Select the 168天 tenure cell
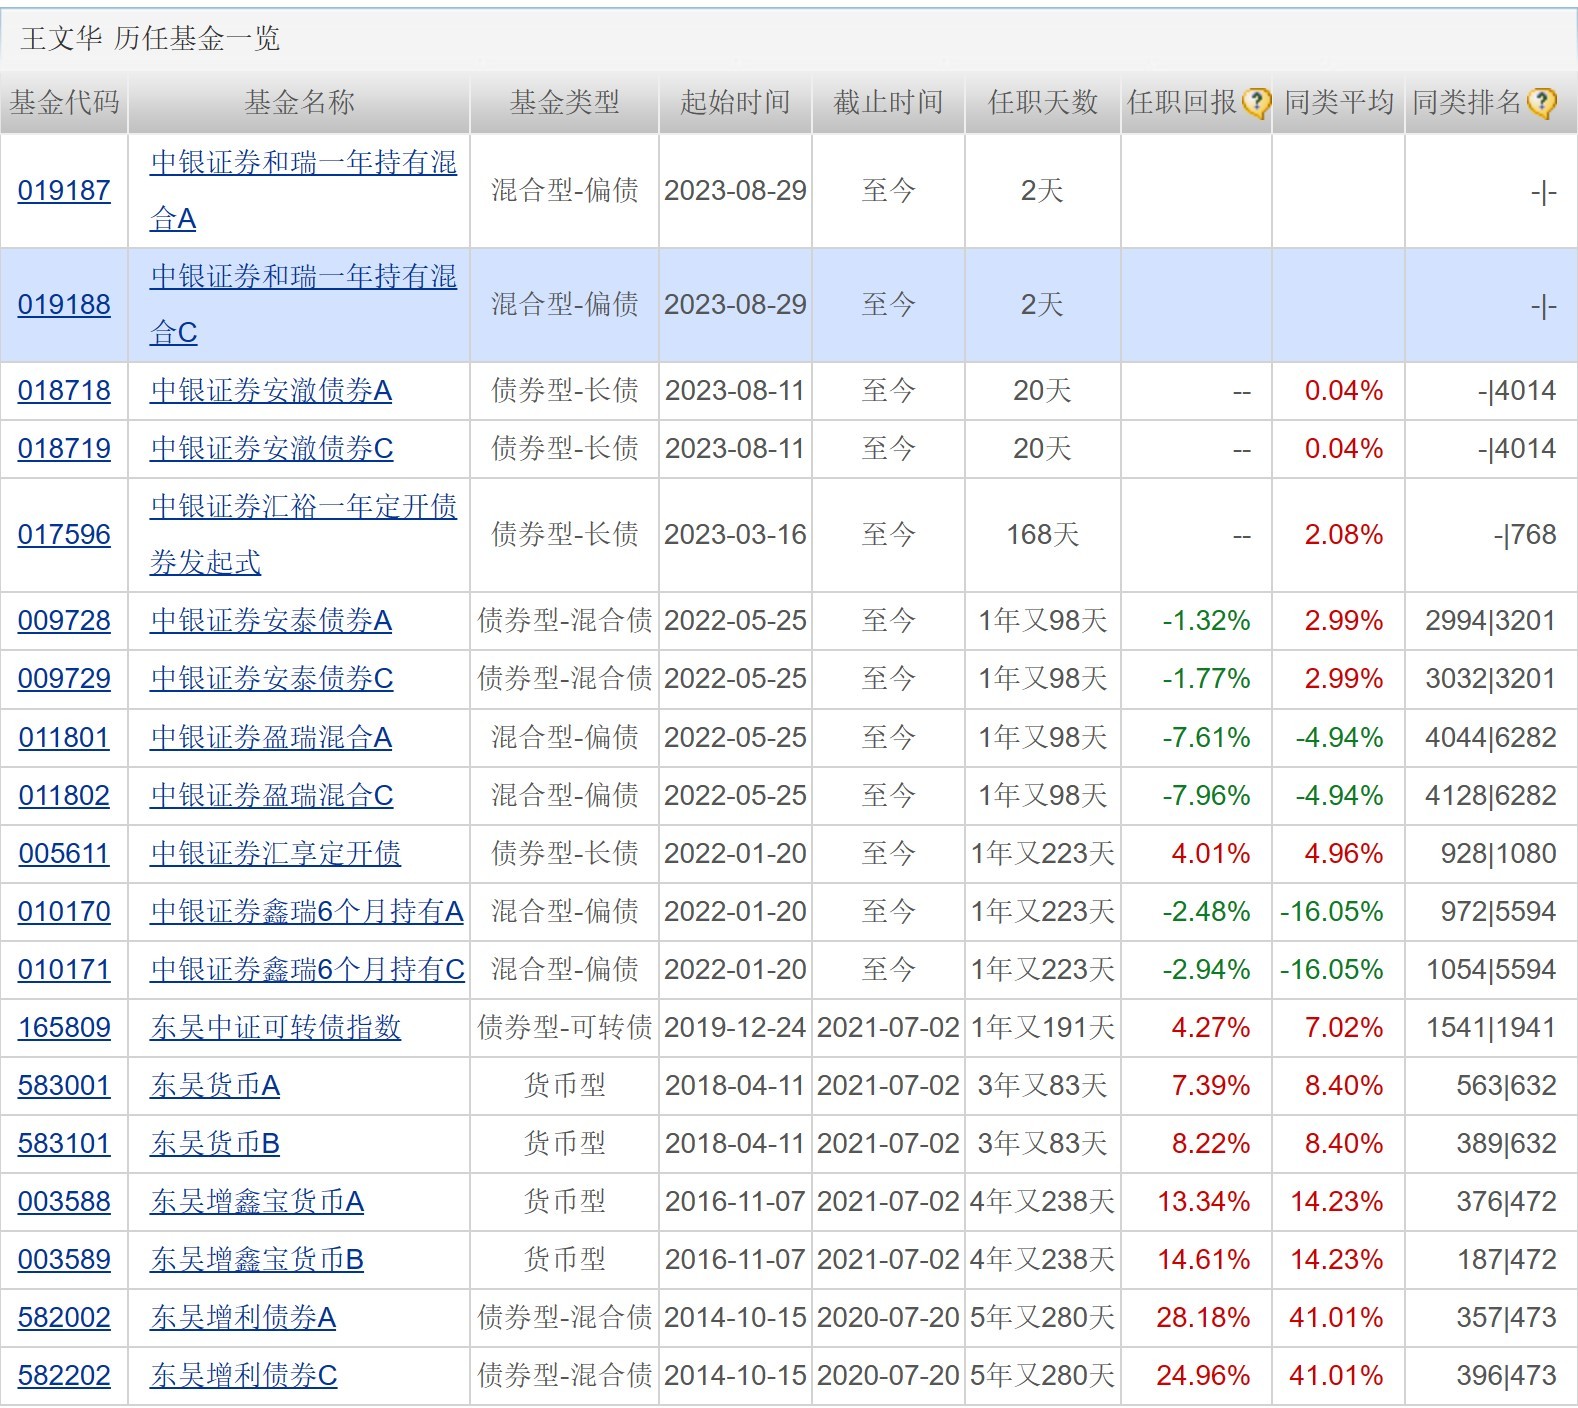This screenshot has width=1578, height=1408. click(1042, 534)
